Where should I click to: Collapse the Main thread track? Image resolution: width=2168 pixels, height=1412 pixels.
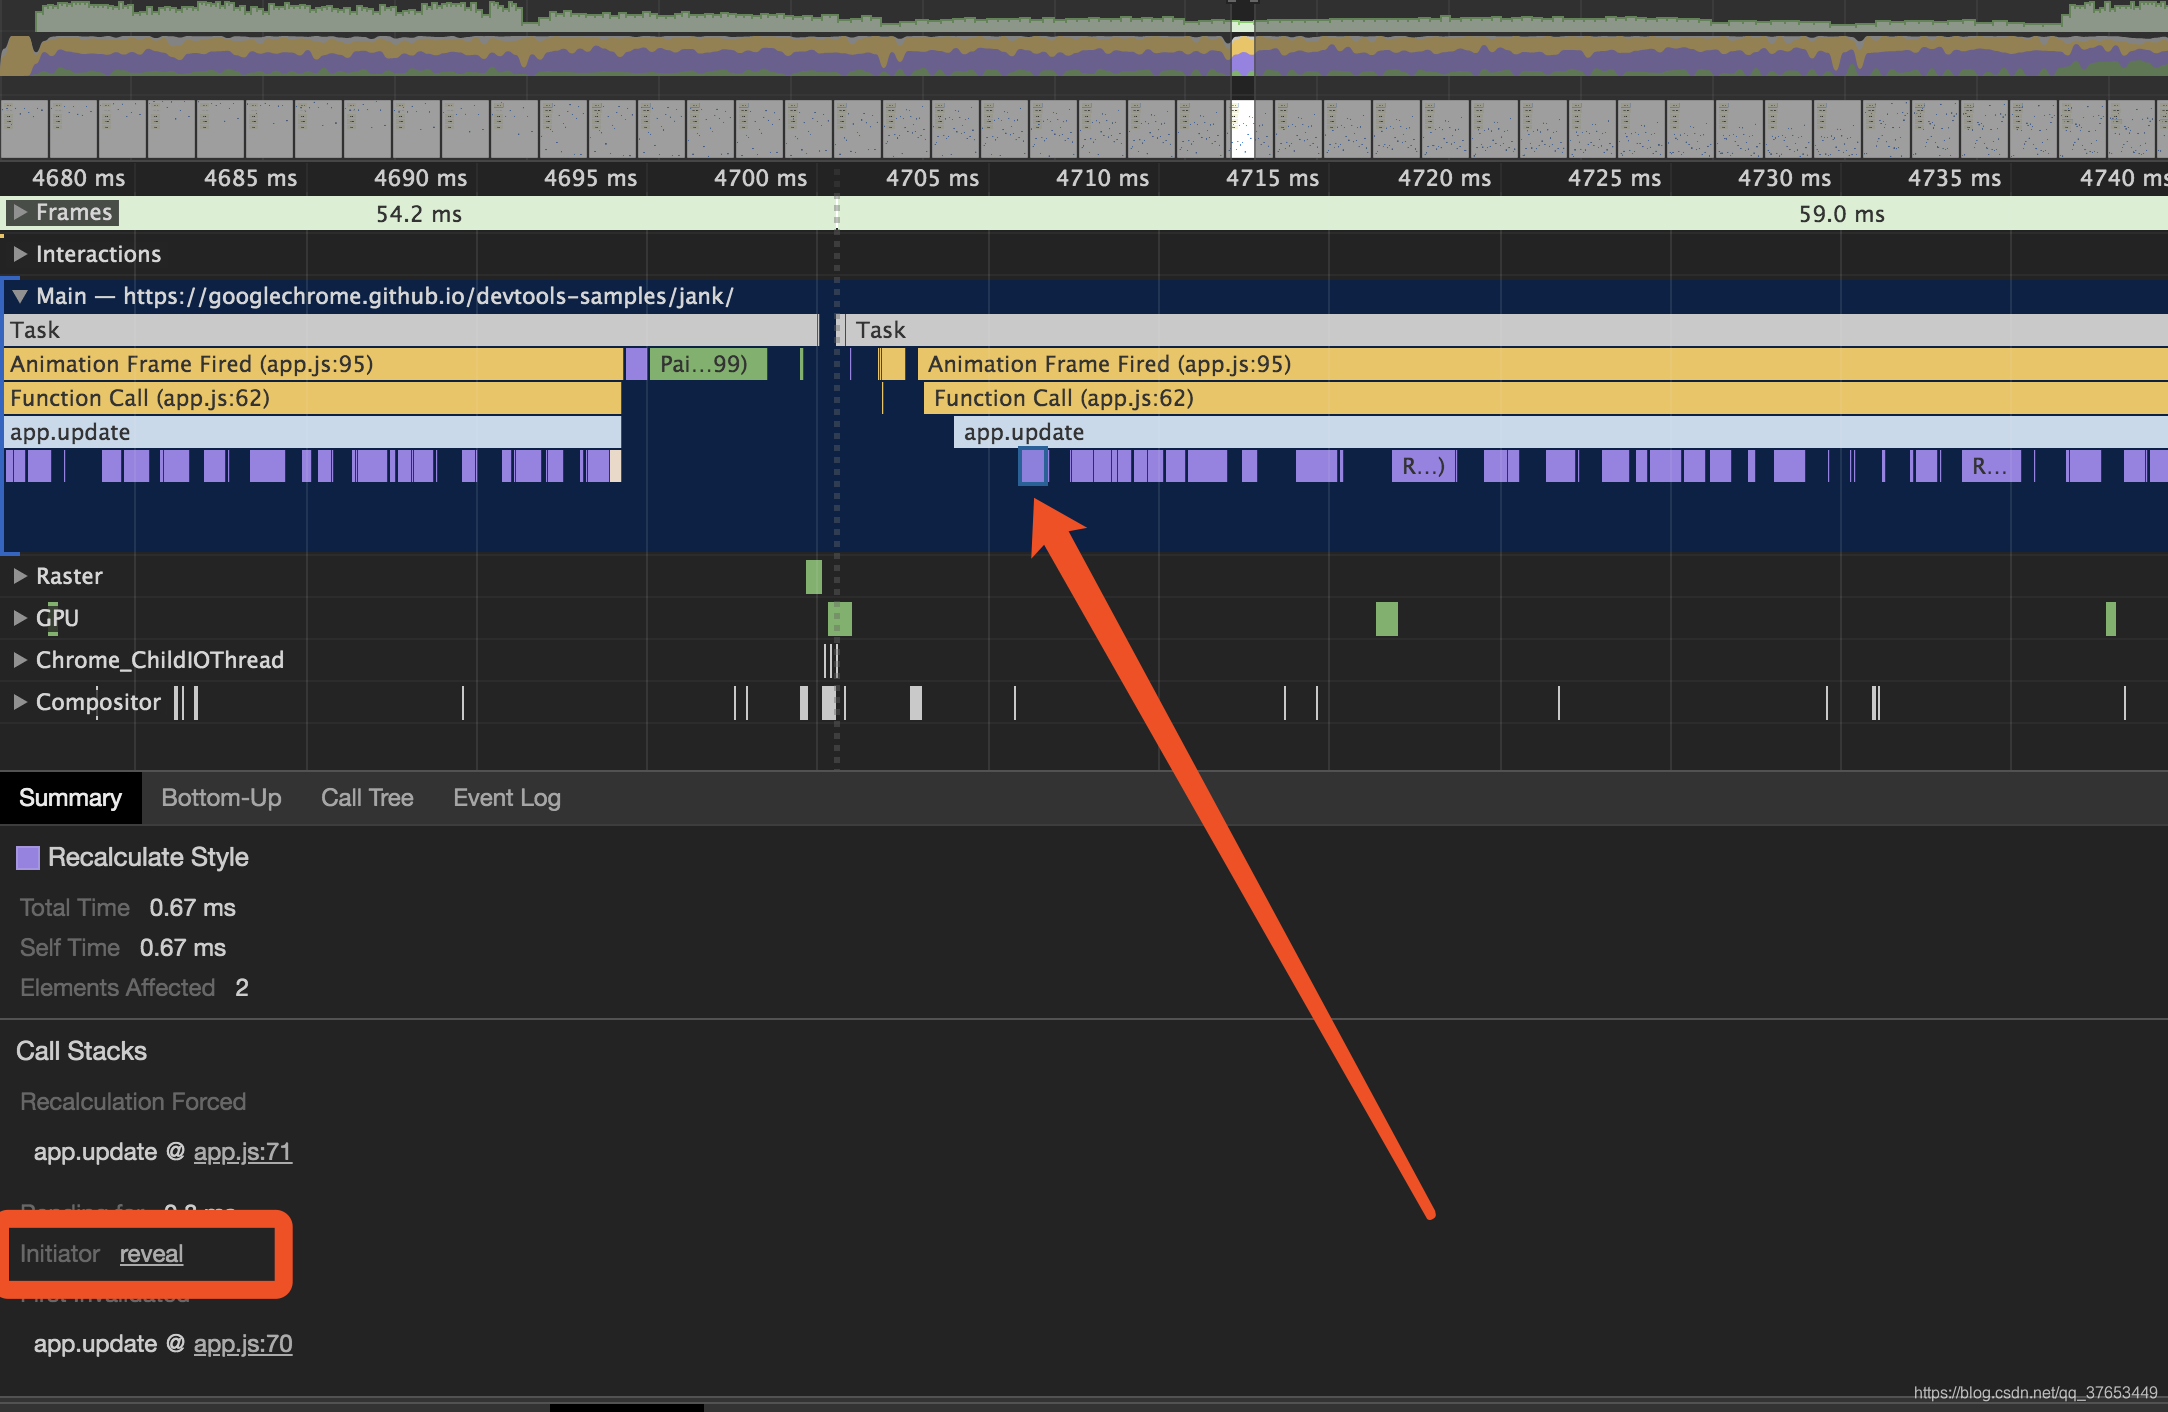click(19, 296)
